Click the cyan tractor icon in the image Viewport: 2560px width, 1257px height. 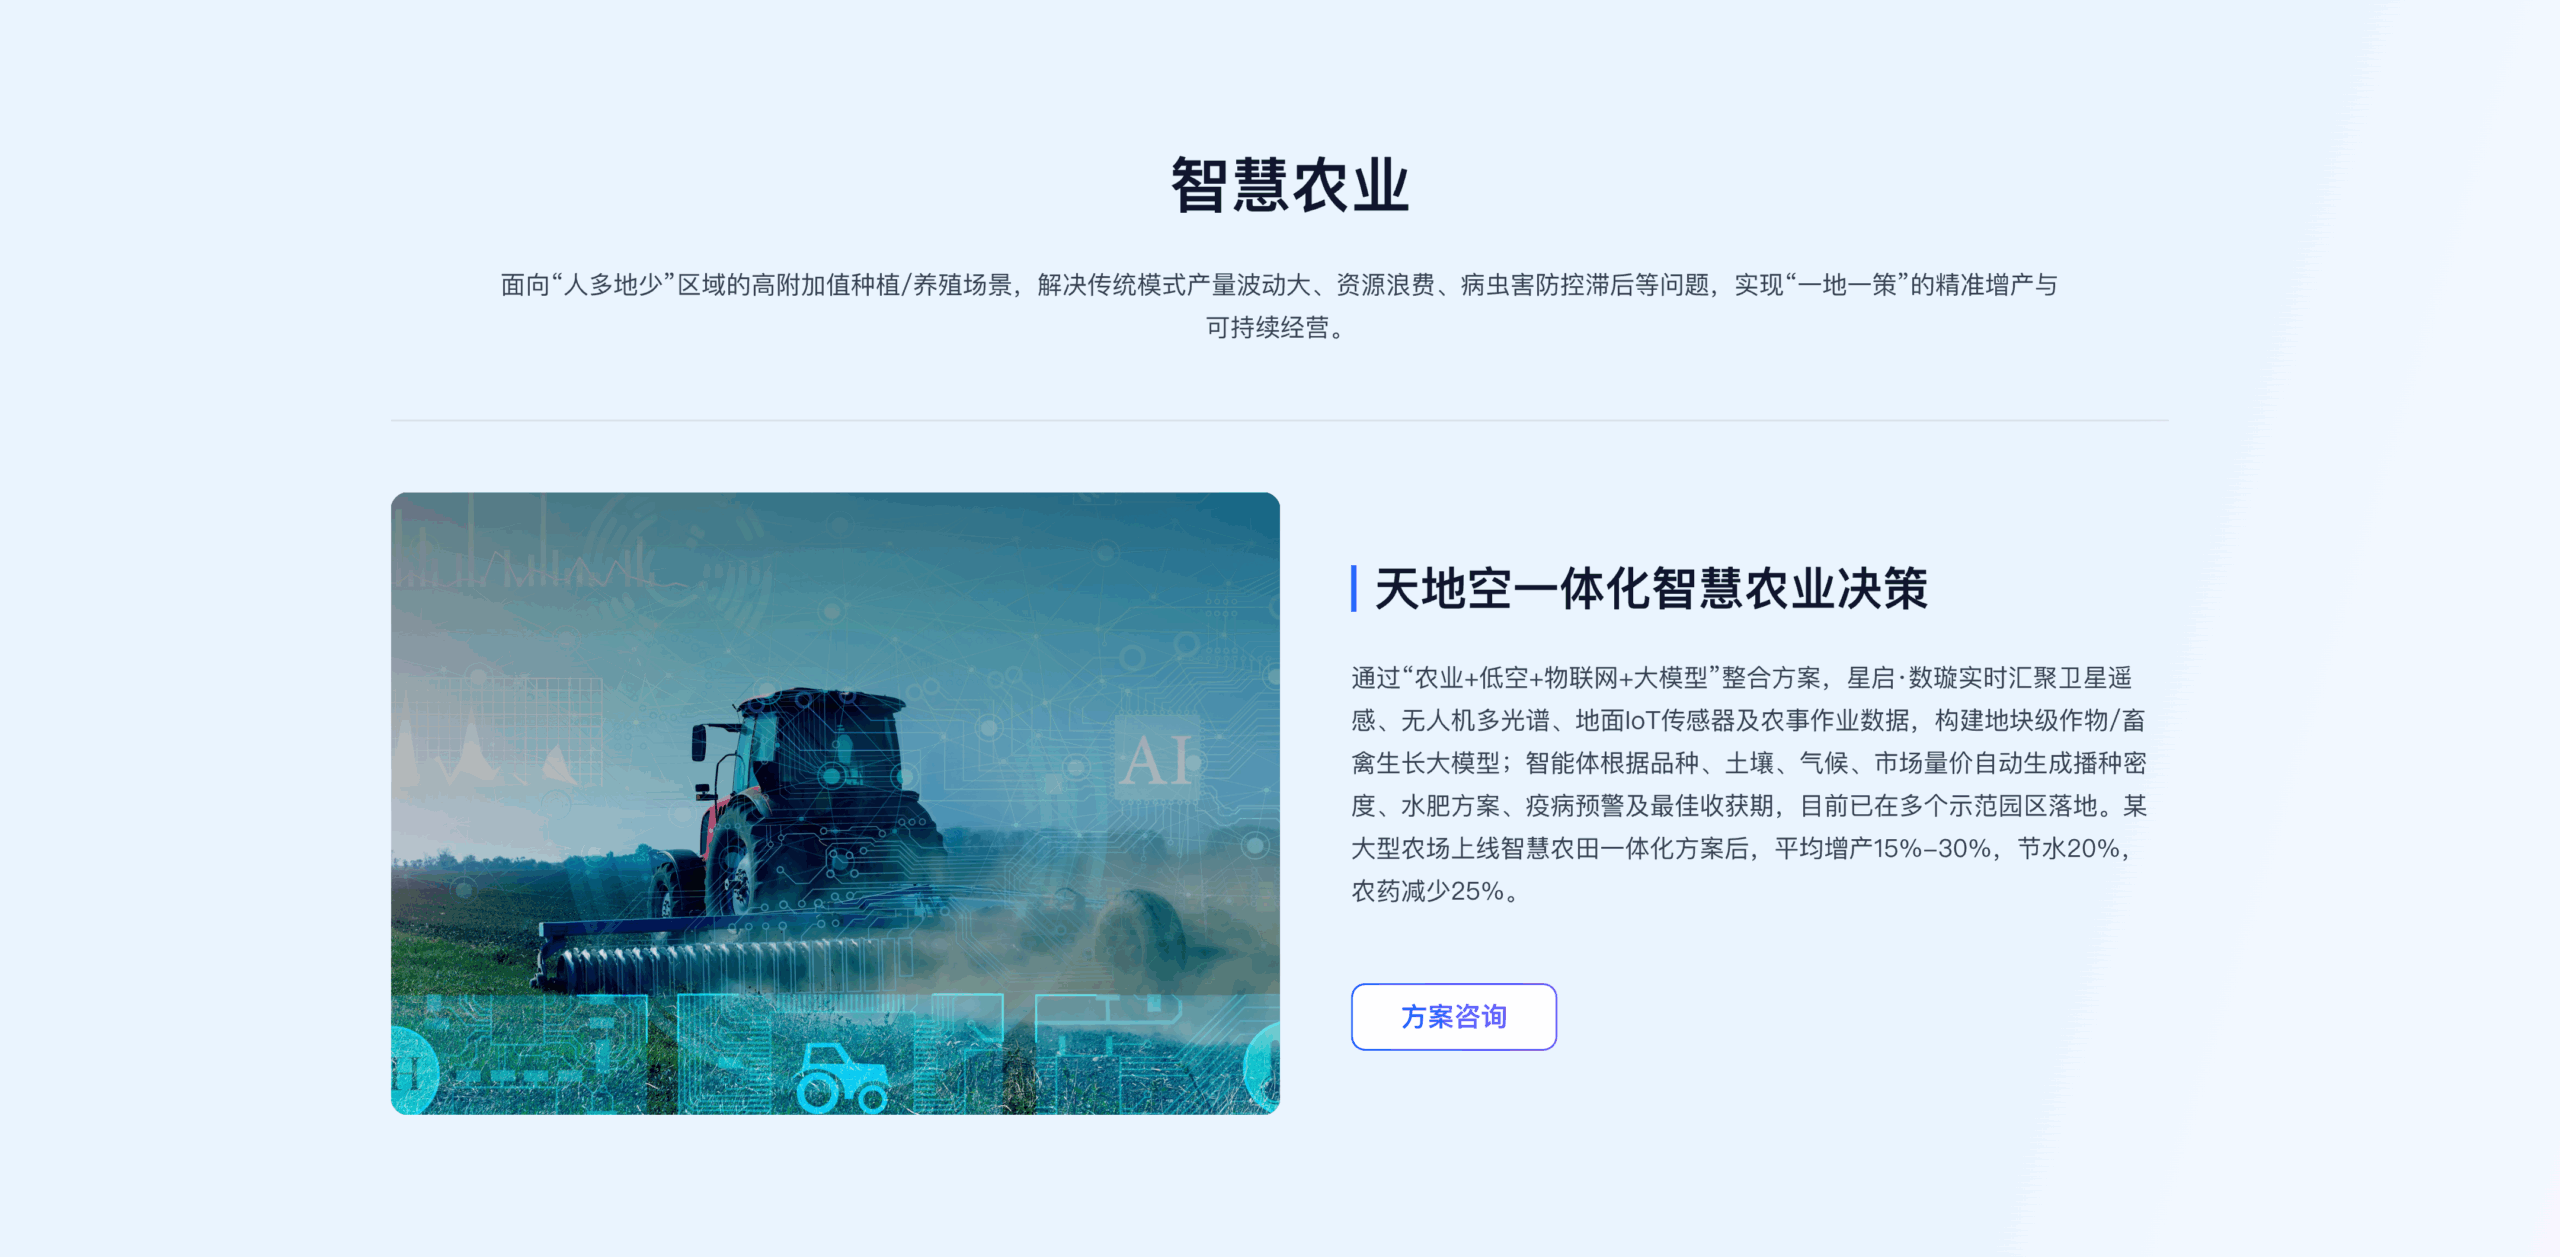843,1077
